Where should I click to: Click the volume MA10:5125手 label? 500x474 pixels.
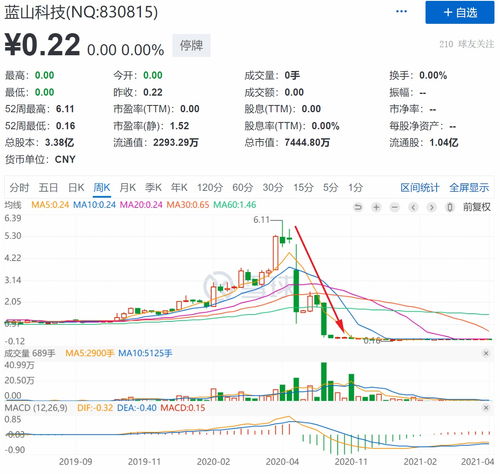(x=145, y=353)
